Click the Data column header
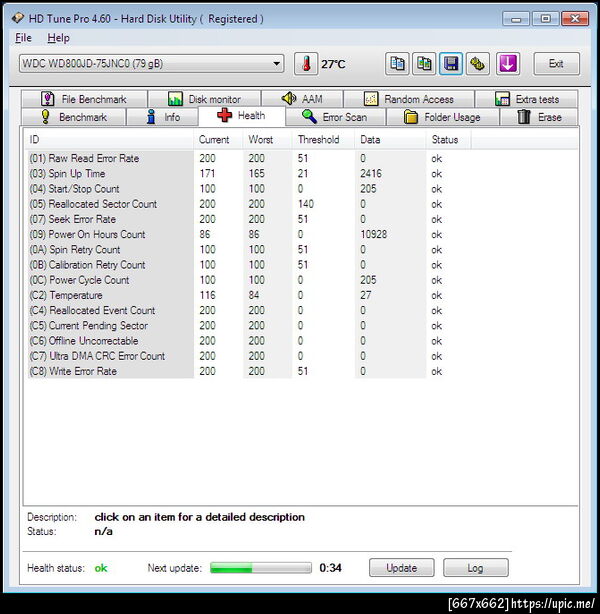Viewport: 600px width, 614px height. click(390, 140)
